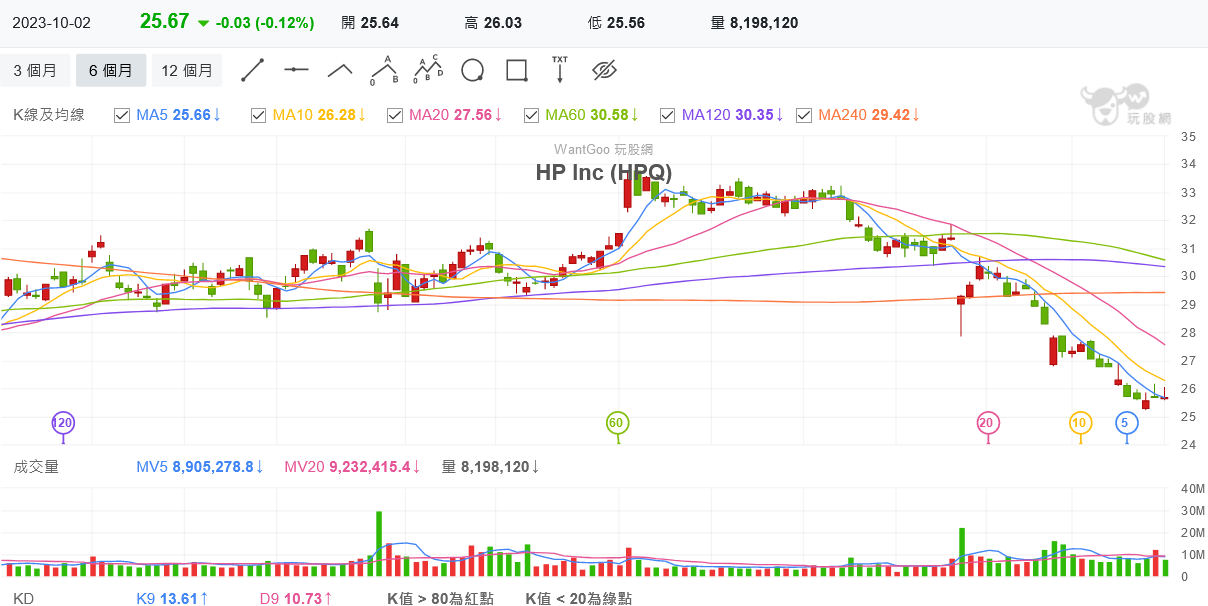The height and width of the screenshot is (606, 1208).
Task: Click the green 60 marker on timeline
Action: point(616,423)
